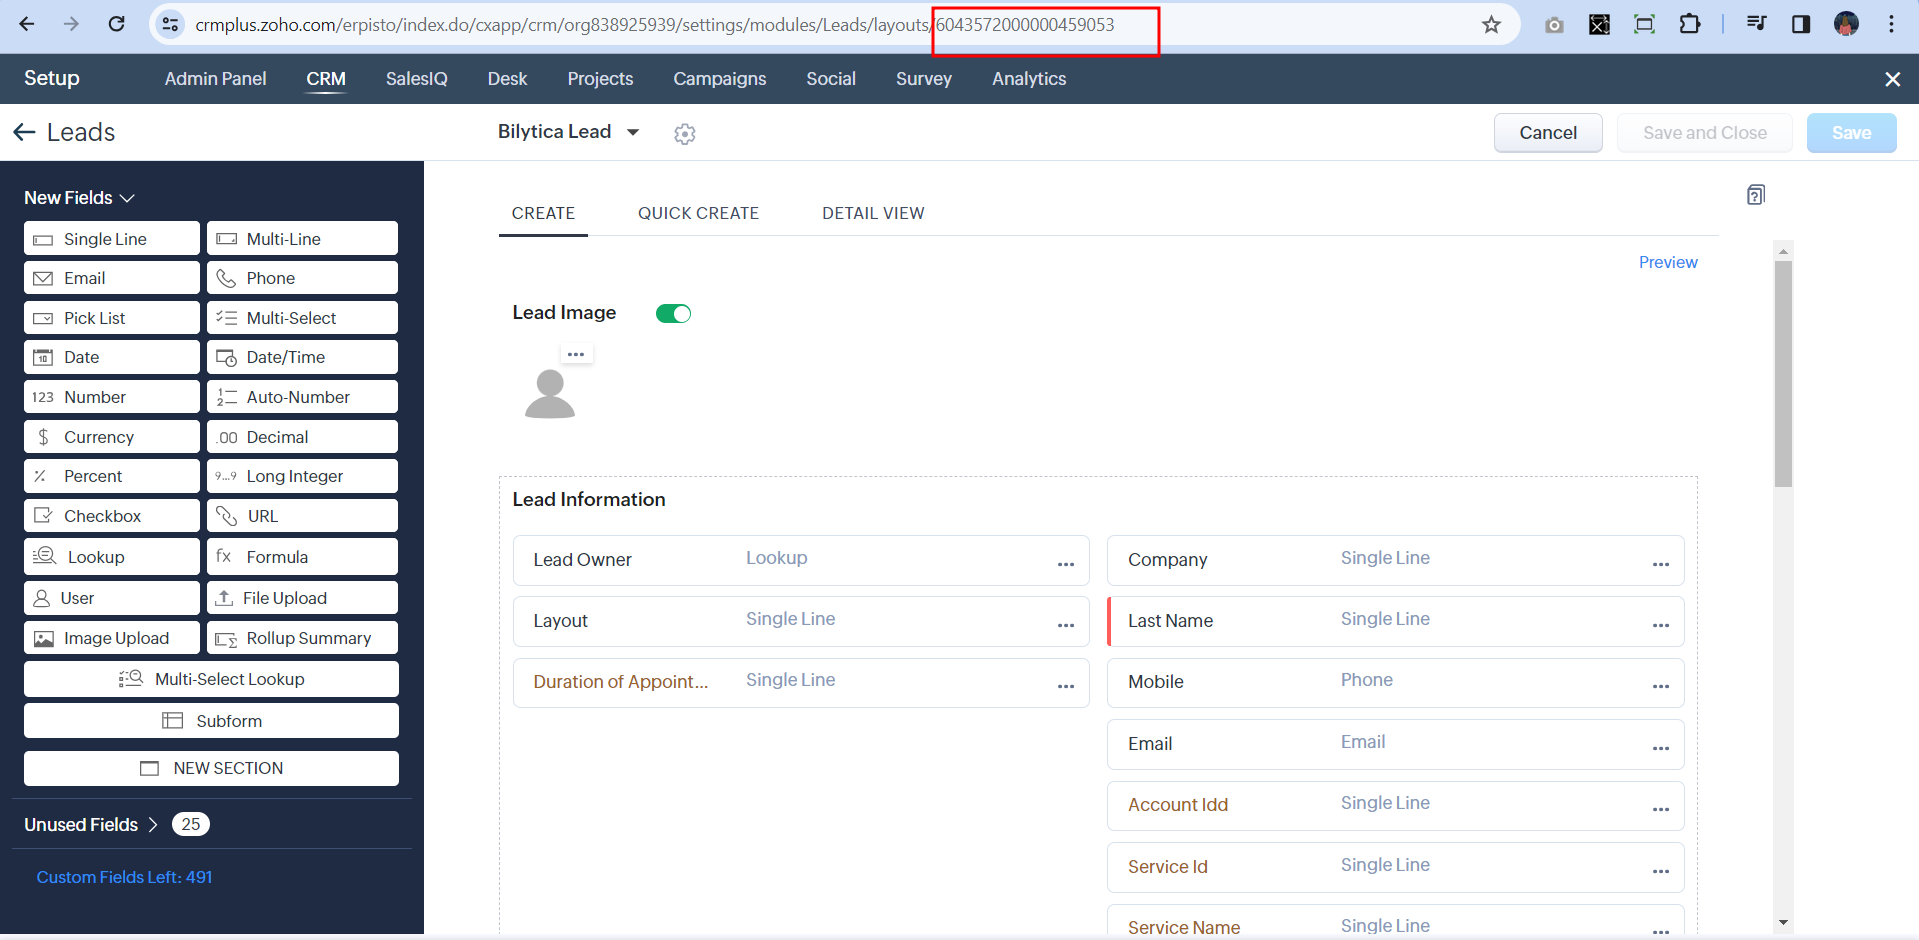Select the Single Line field type

(112, 239)
